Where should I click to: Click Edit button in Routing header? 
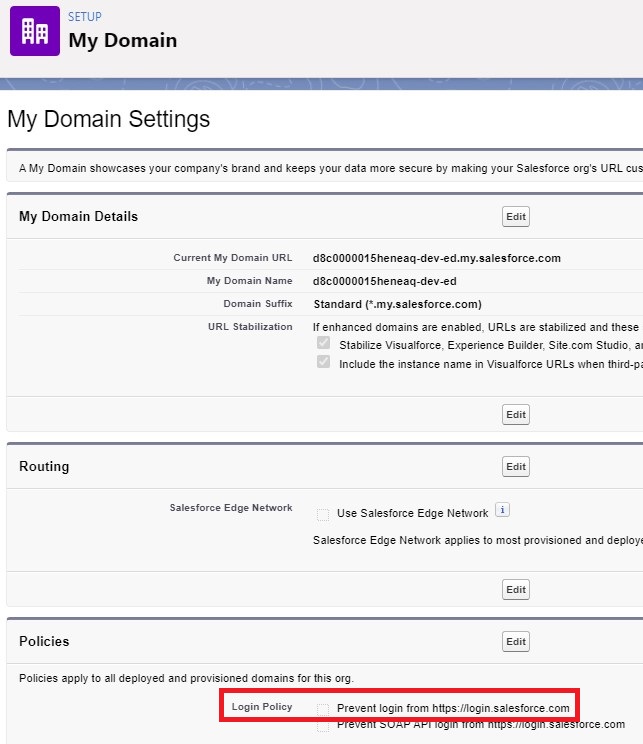coord(516,466)
